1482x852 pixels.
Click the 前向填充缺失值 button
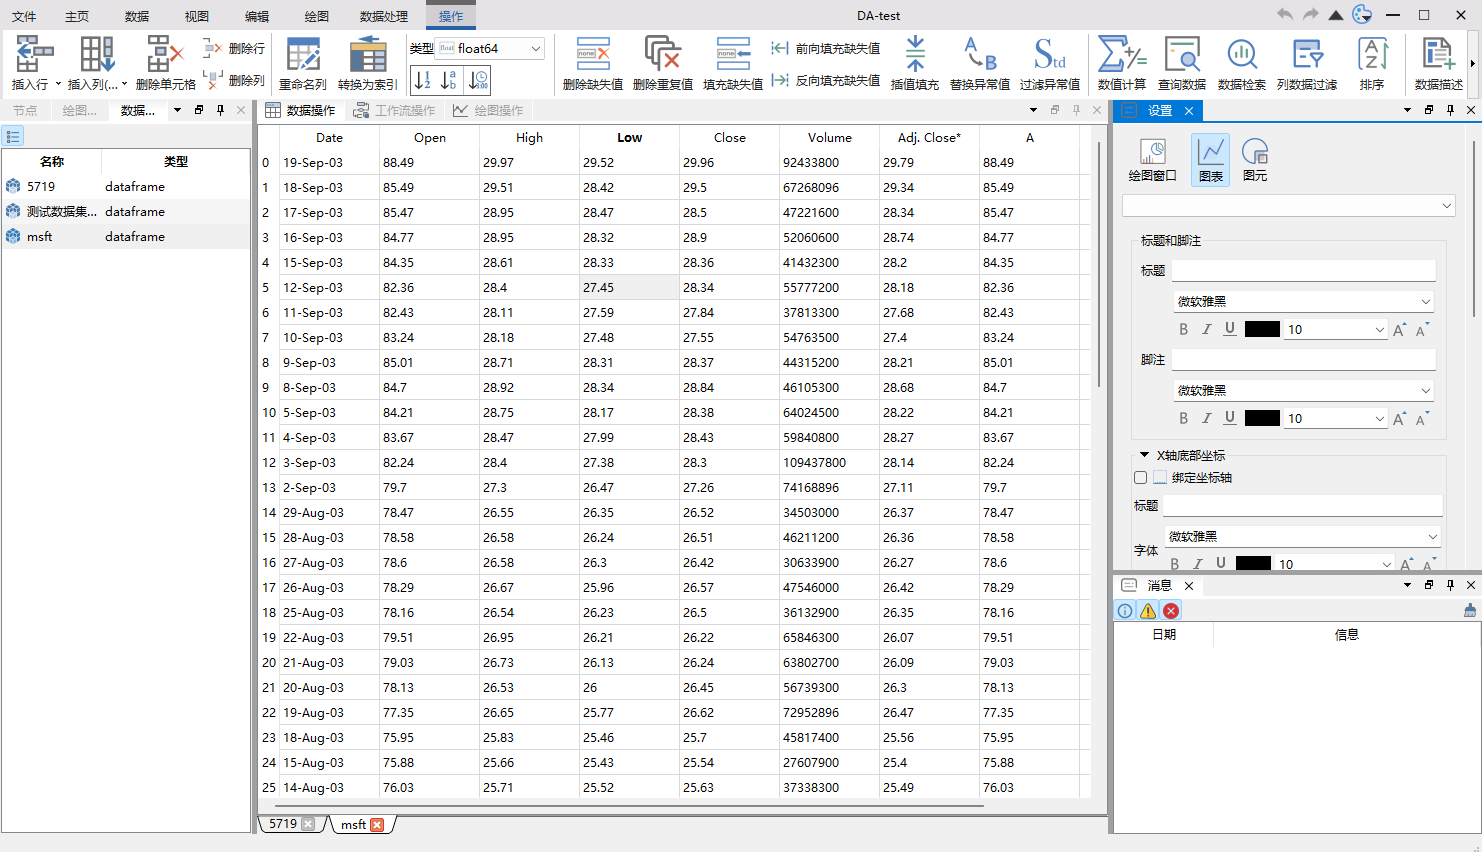coord(826,48)
